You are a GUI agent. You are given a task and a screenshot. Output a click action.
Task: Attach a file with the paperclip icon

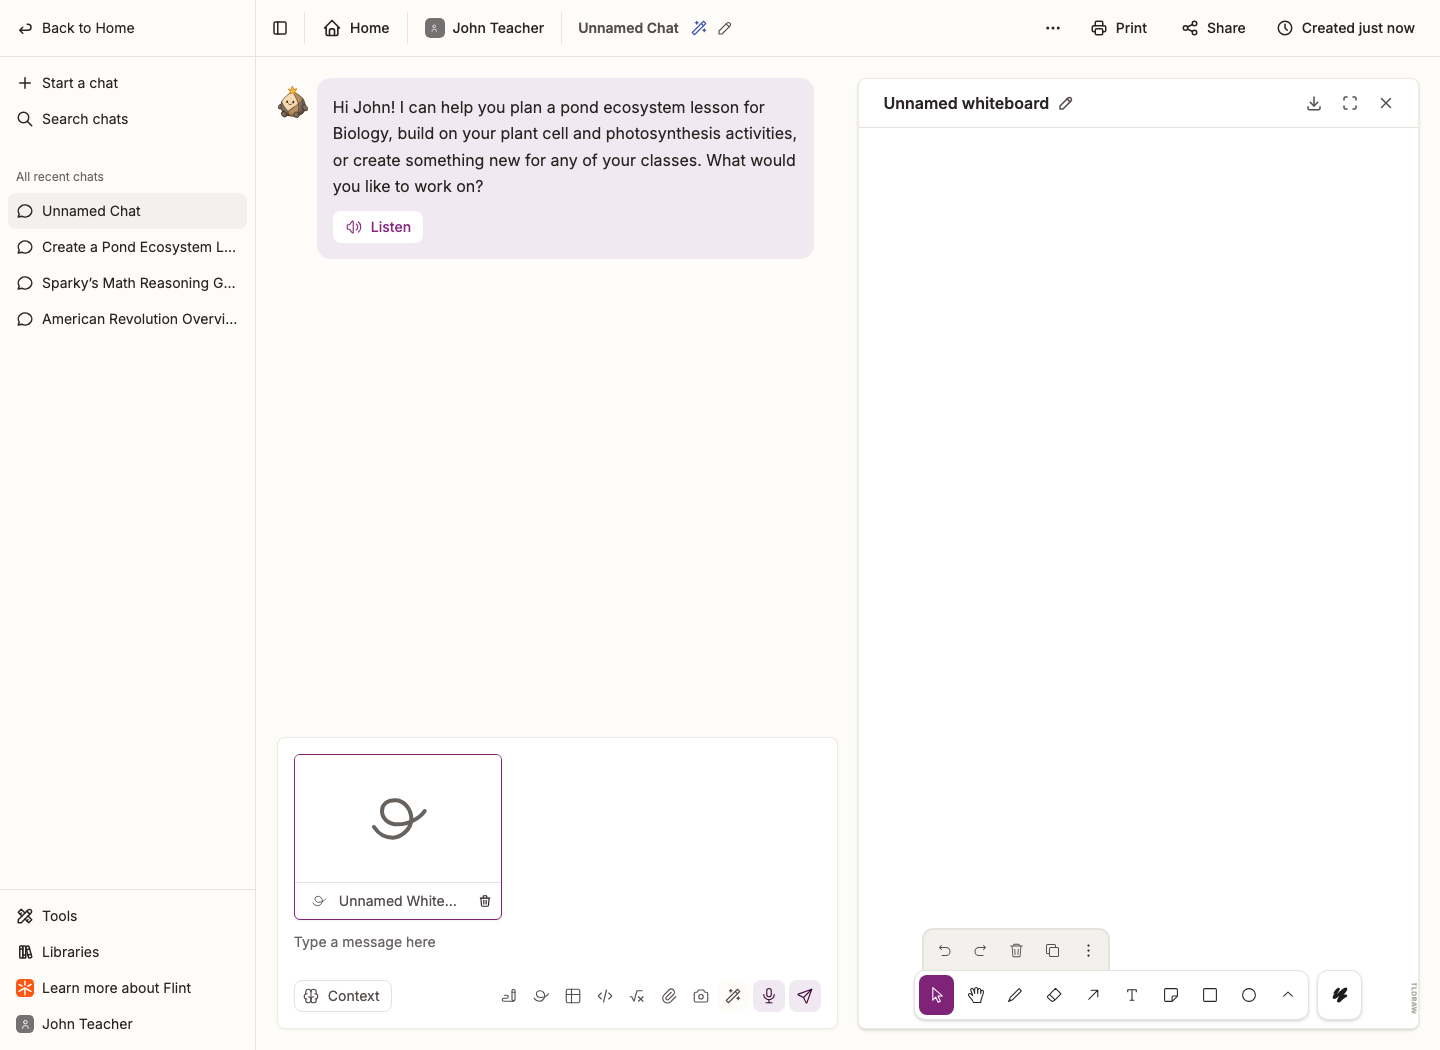[669, 996]
